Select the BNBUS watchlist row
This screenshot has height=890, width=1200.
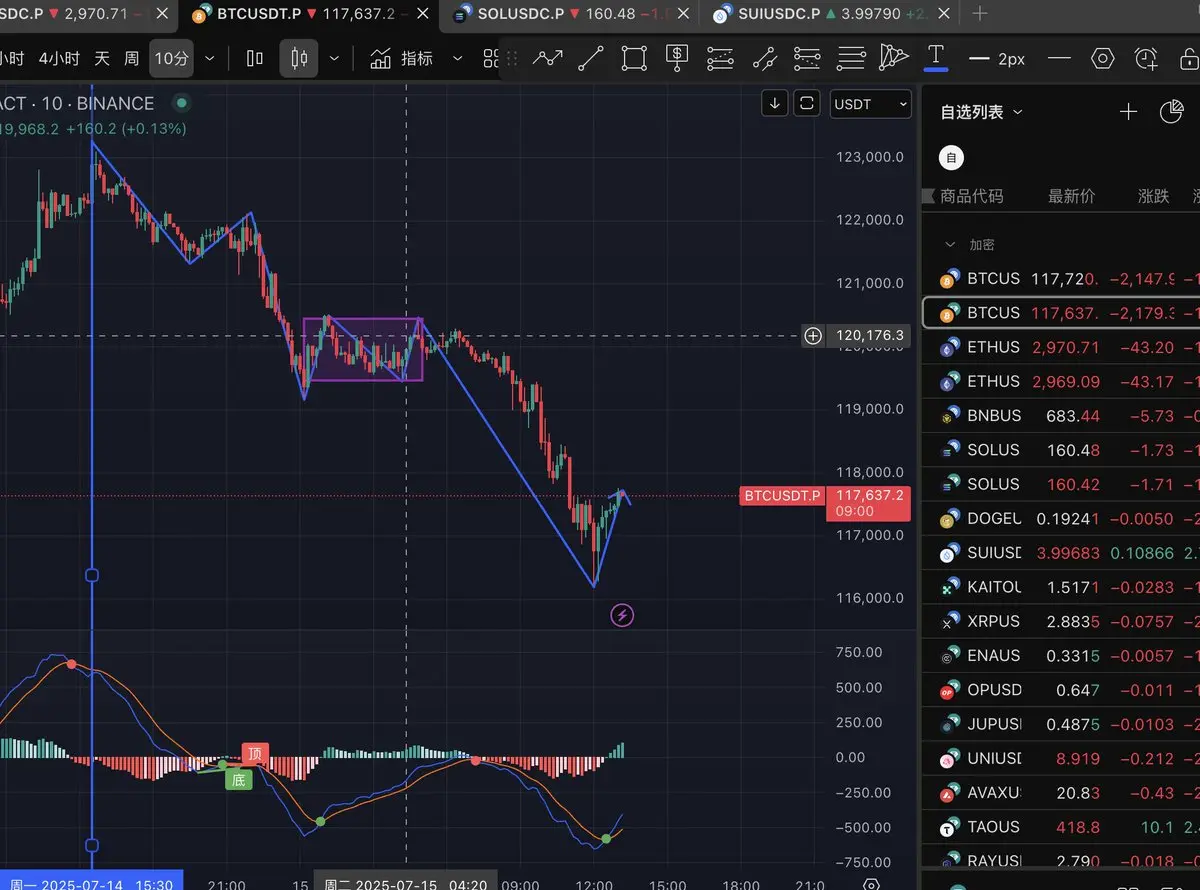(1060, 415)
